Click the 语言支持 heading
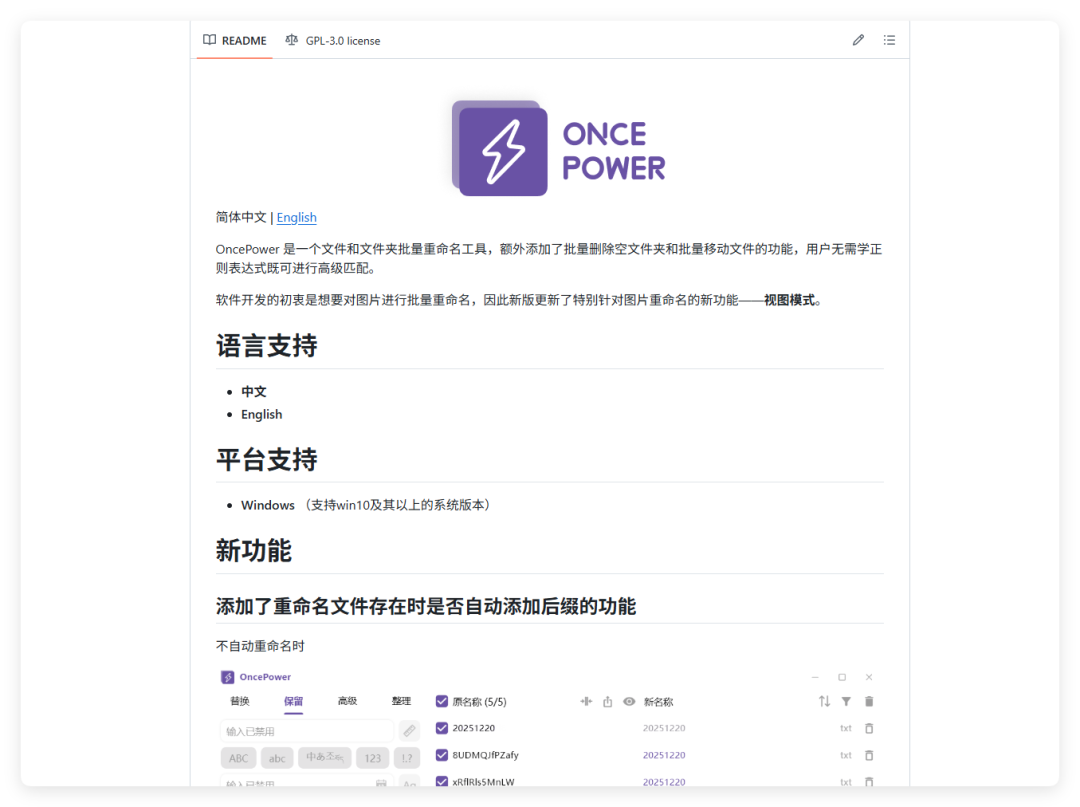1080x807 pixels. [267, 346]
